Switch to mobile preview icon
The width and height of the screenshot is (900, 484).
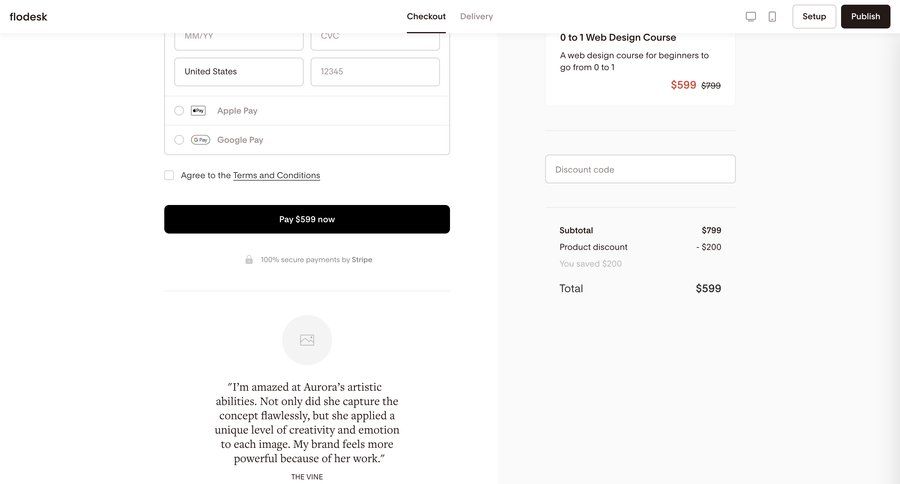click(772, 16)
